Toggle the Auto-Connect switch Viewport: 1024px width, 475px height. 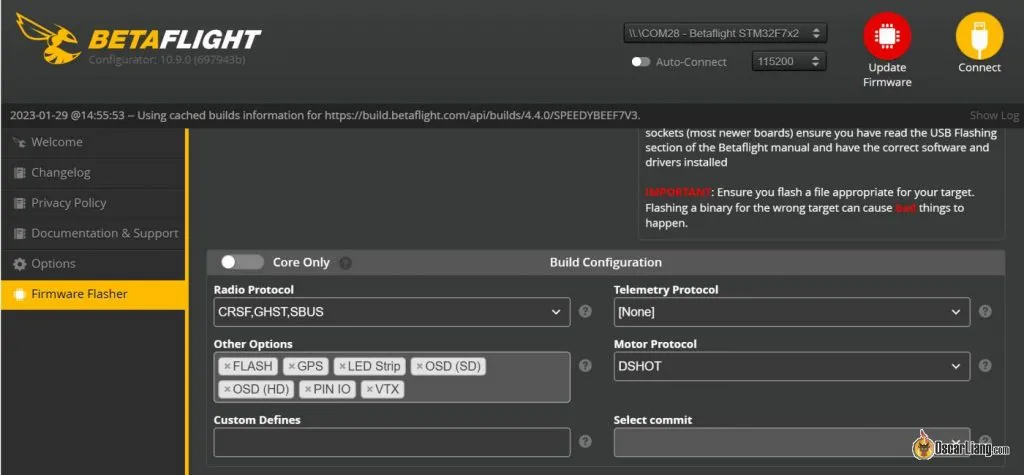[641, 62]
